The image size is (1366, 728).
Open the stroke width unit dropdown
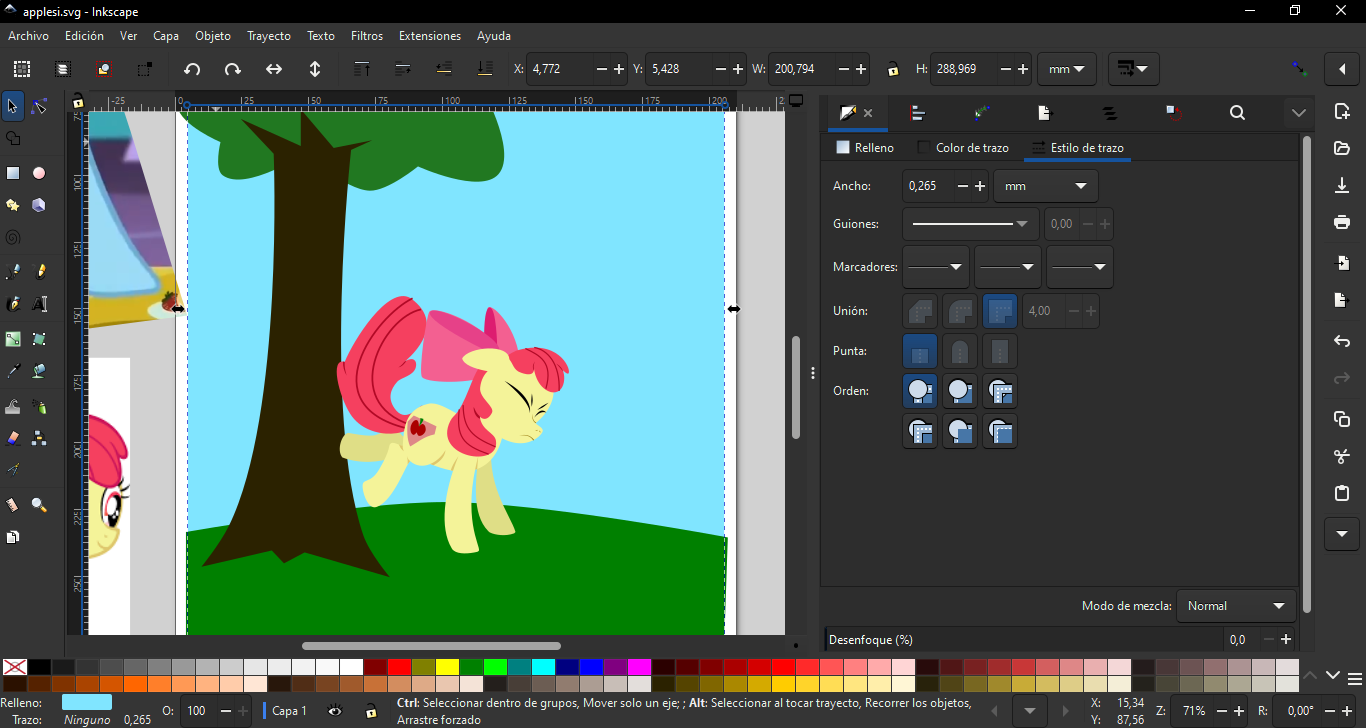(x=1045, y=186)
